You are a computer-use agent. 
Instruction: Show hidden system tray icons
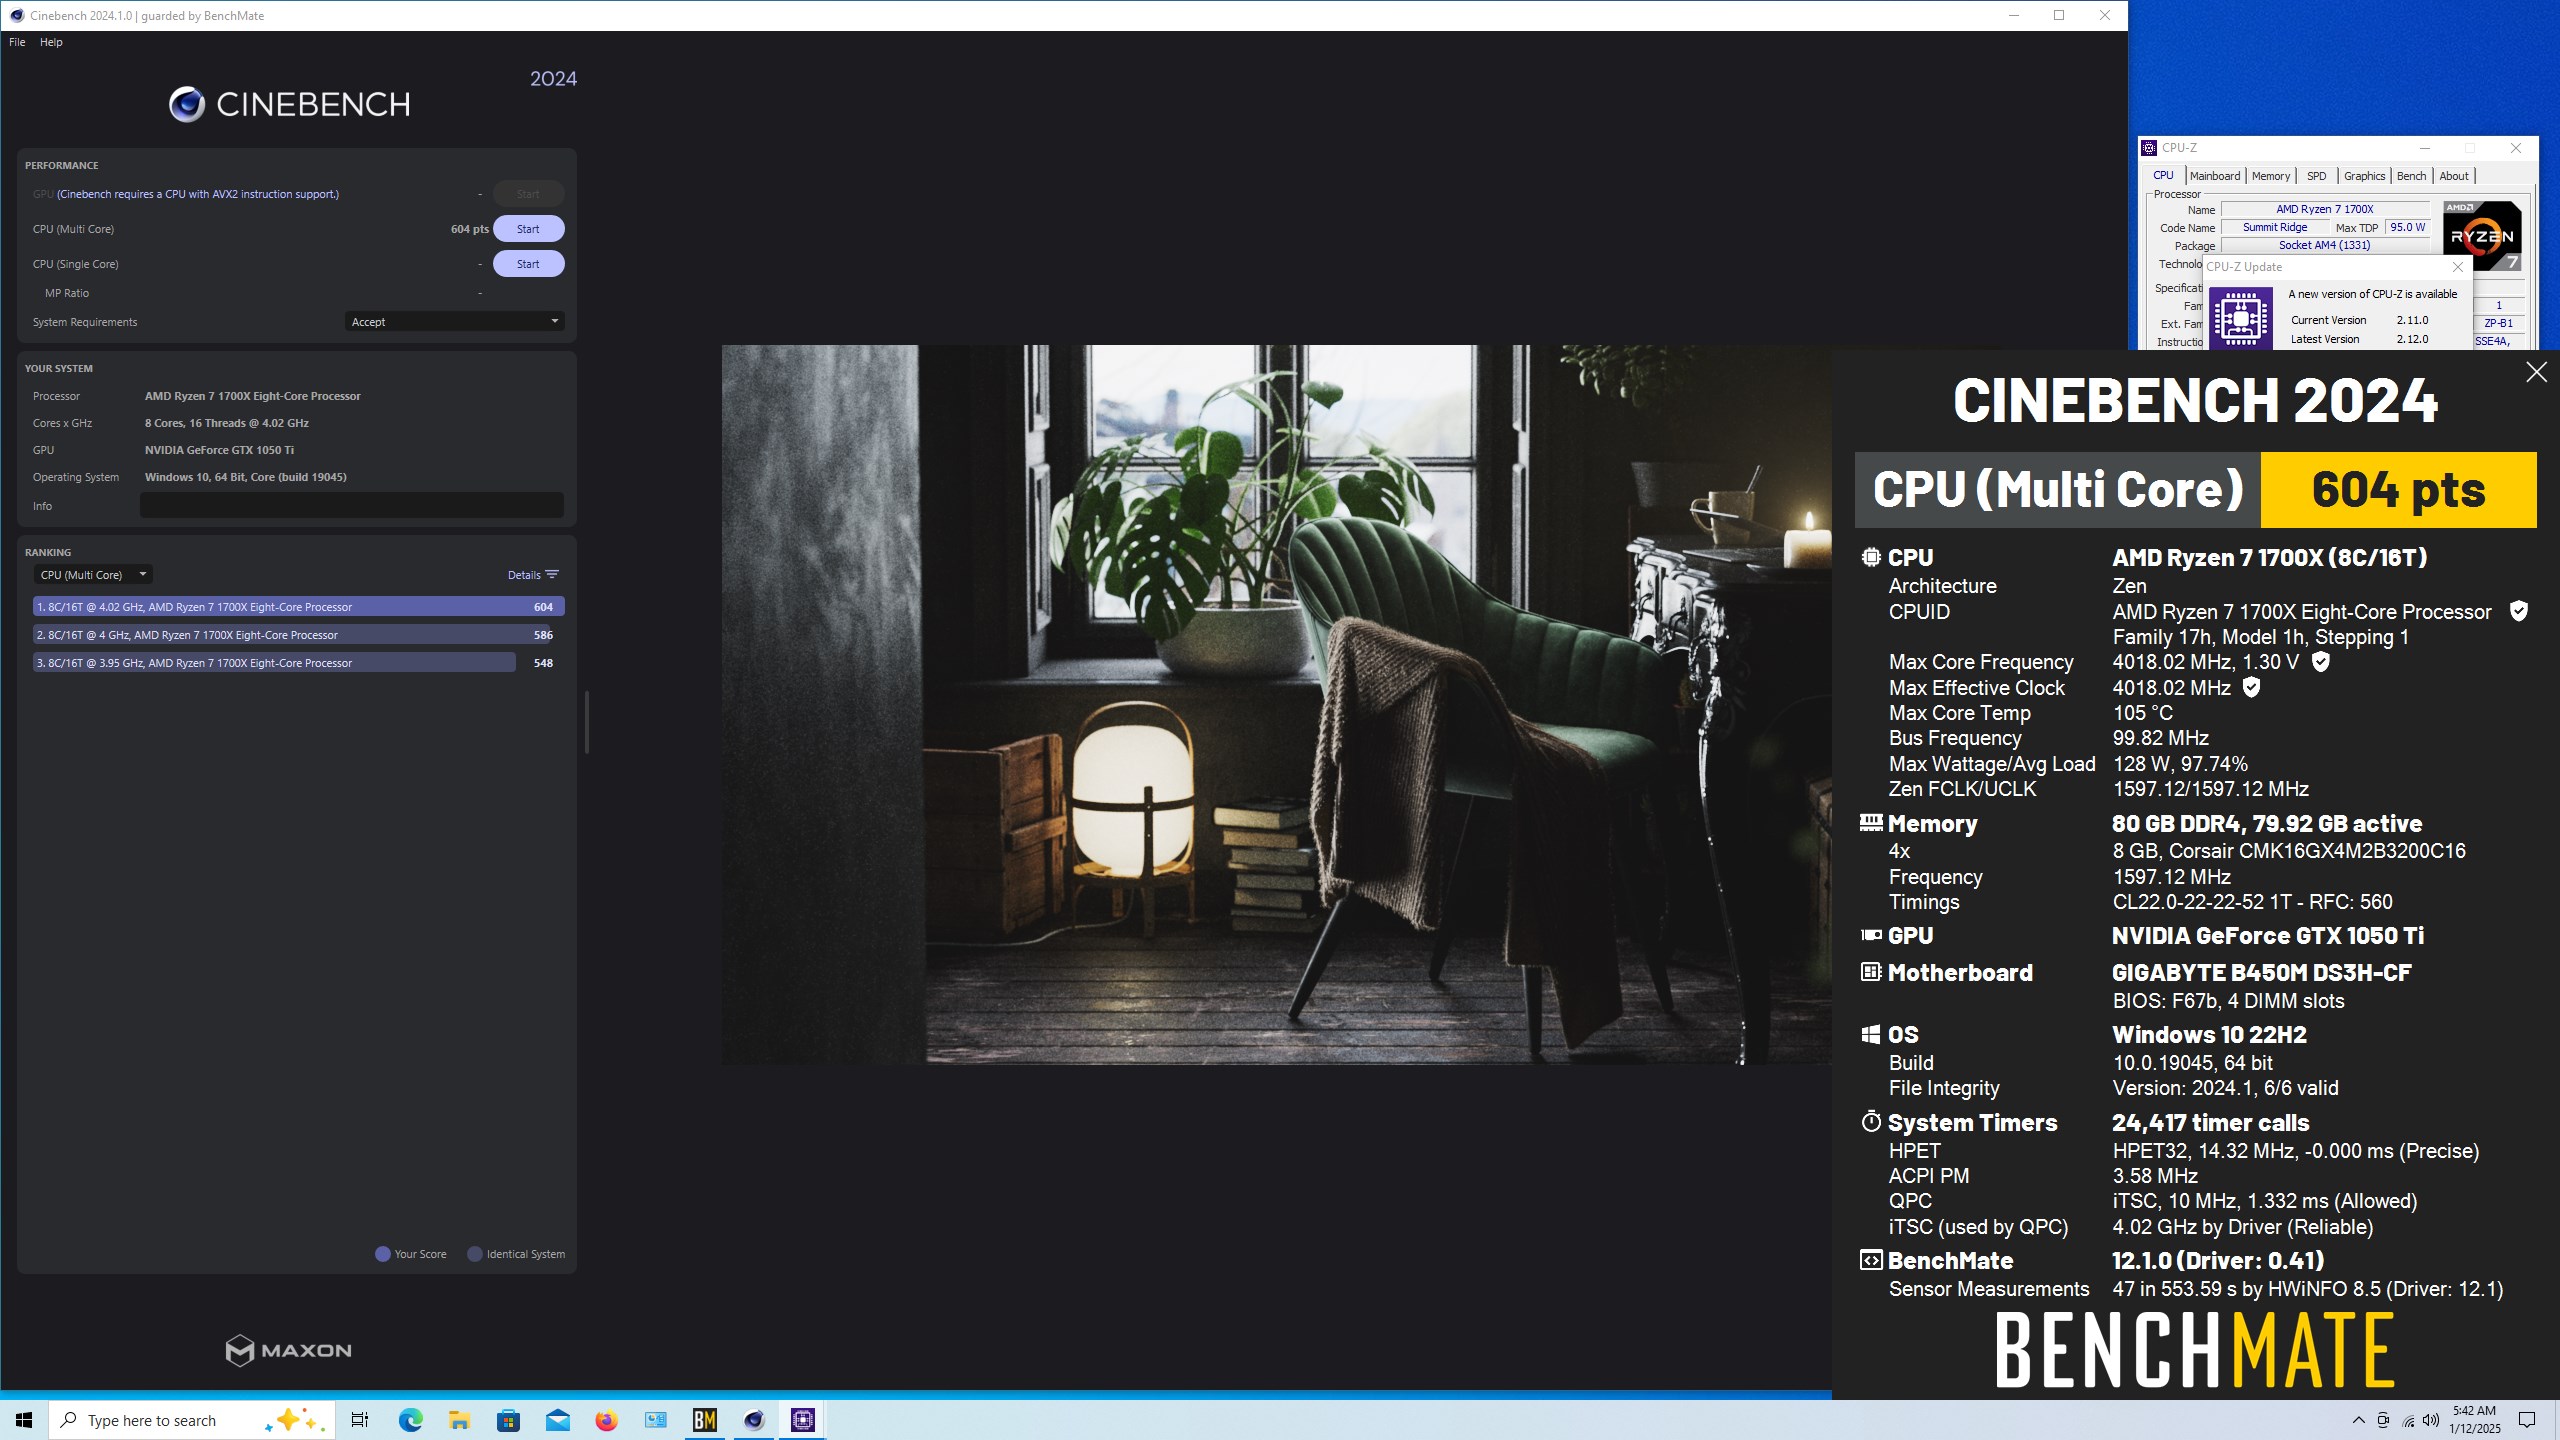2358,1420
